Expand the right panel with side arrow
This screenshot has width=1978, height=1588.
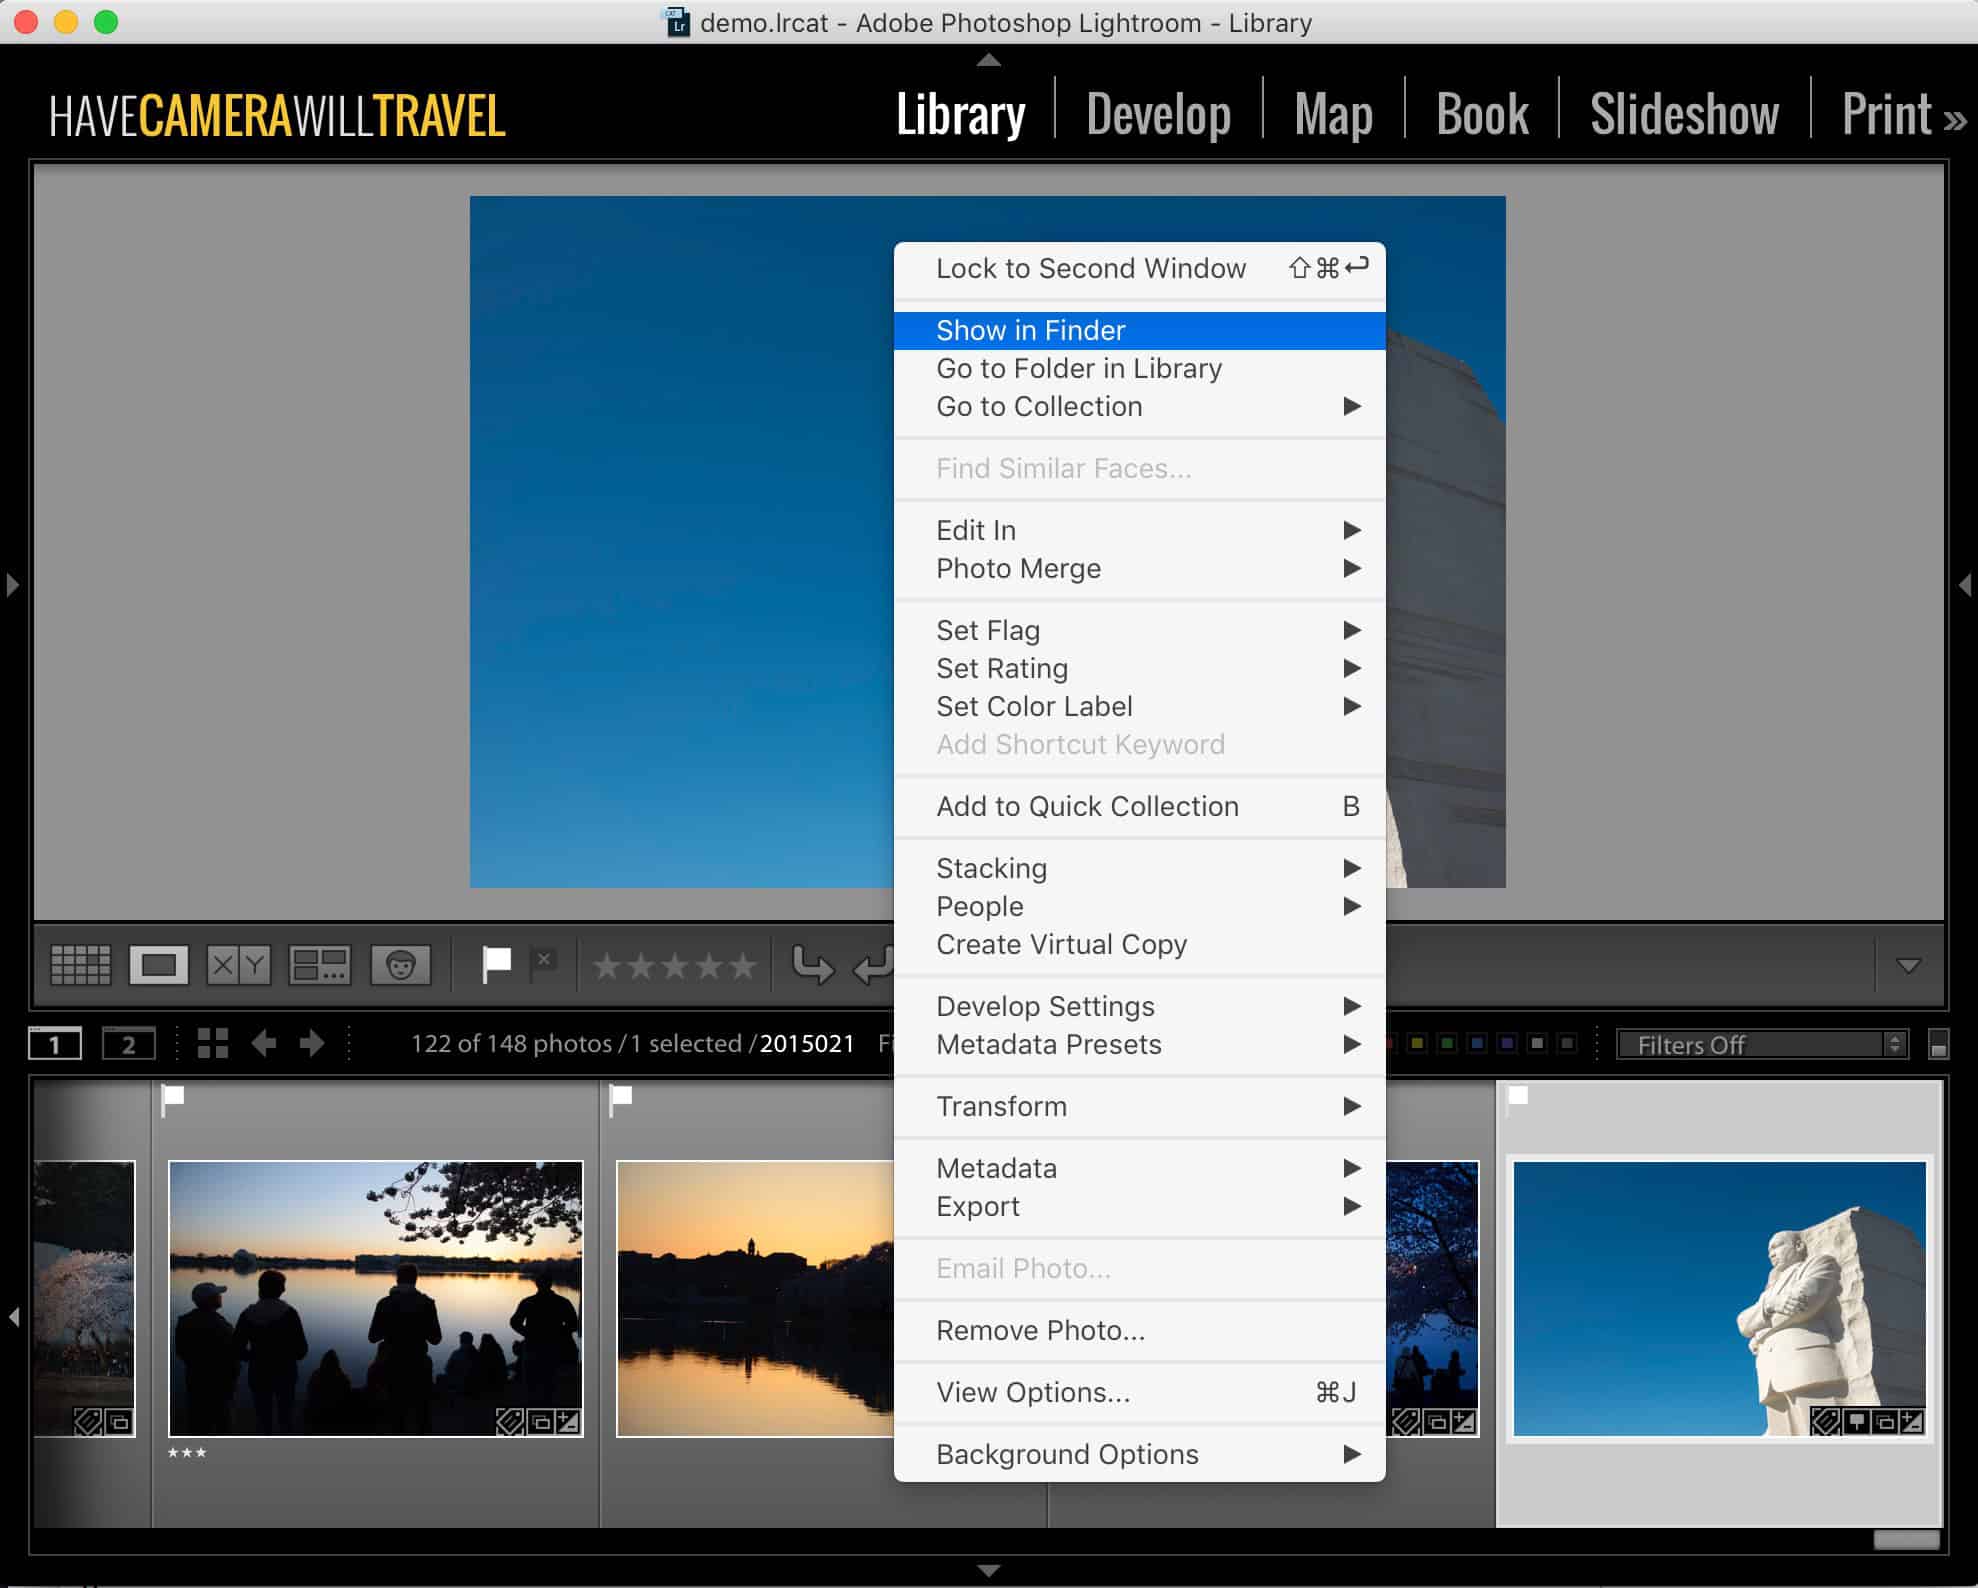tap(1965, 584)
